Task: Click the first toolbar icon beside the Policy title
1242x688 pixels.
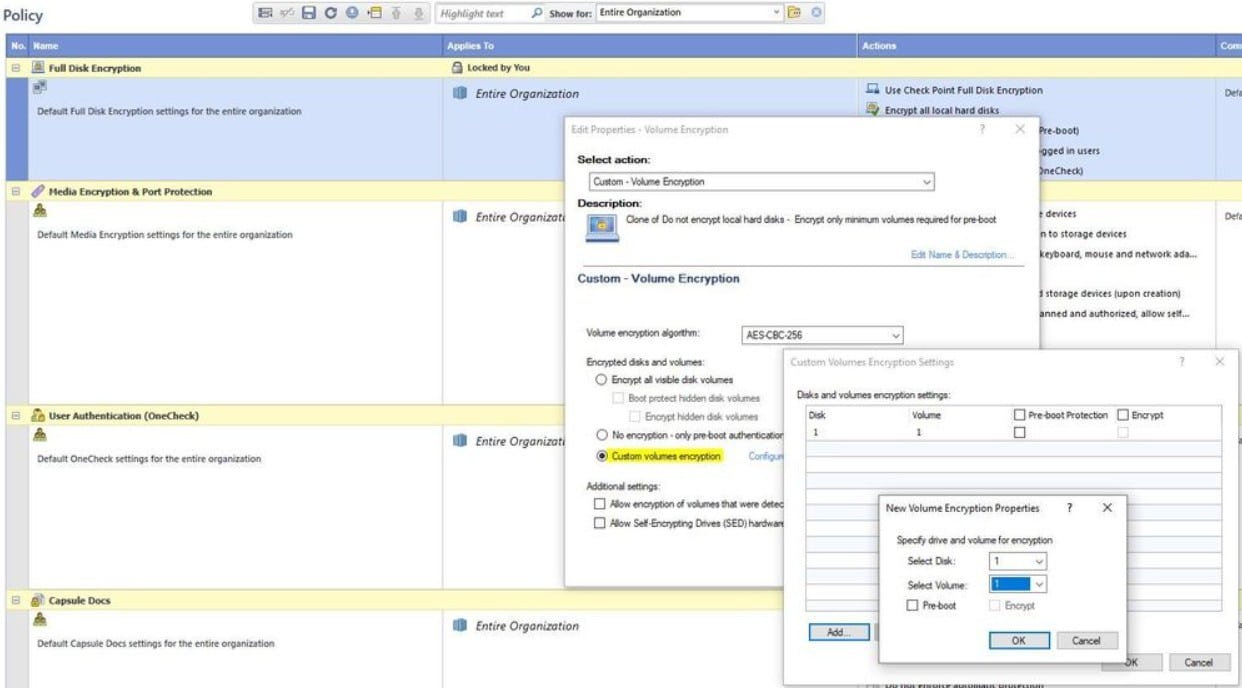Action: [x=266, y=13]
